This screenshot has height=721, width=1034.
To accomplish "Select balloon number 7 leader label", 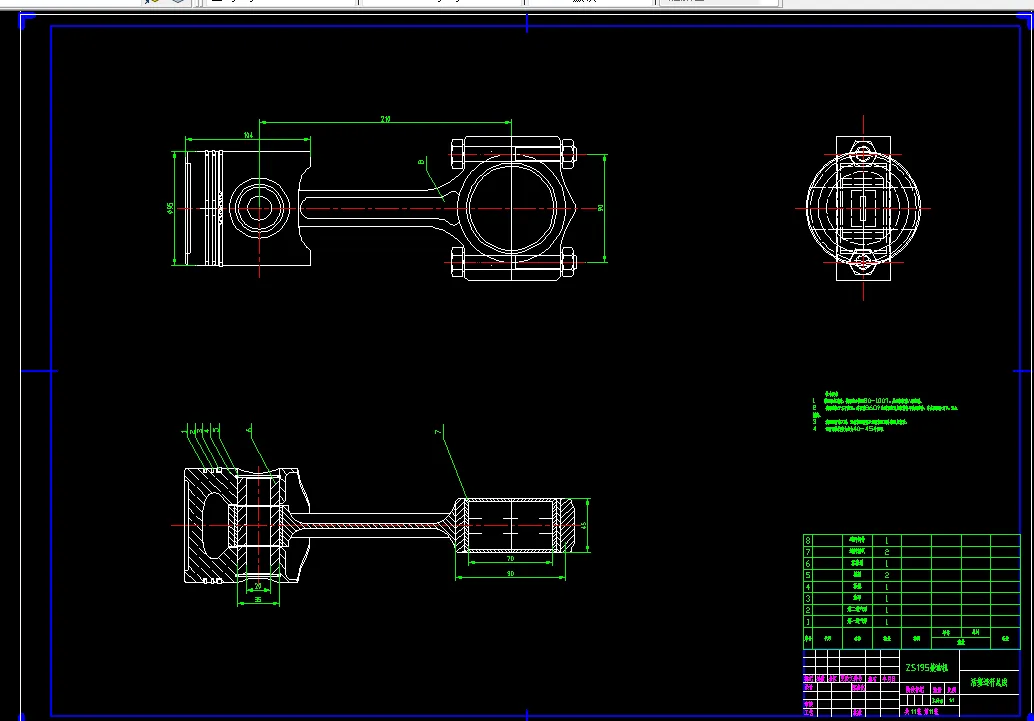I will click(438, 432).
